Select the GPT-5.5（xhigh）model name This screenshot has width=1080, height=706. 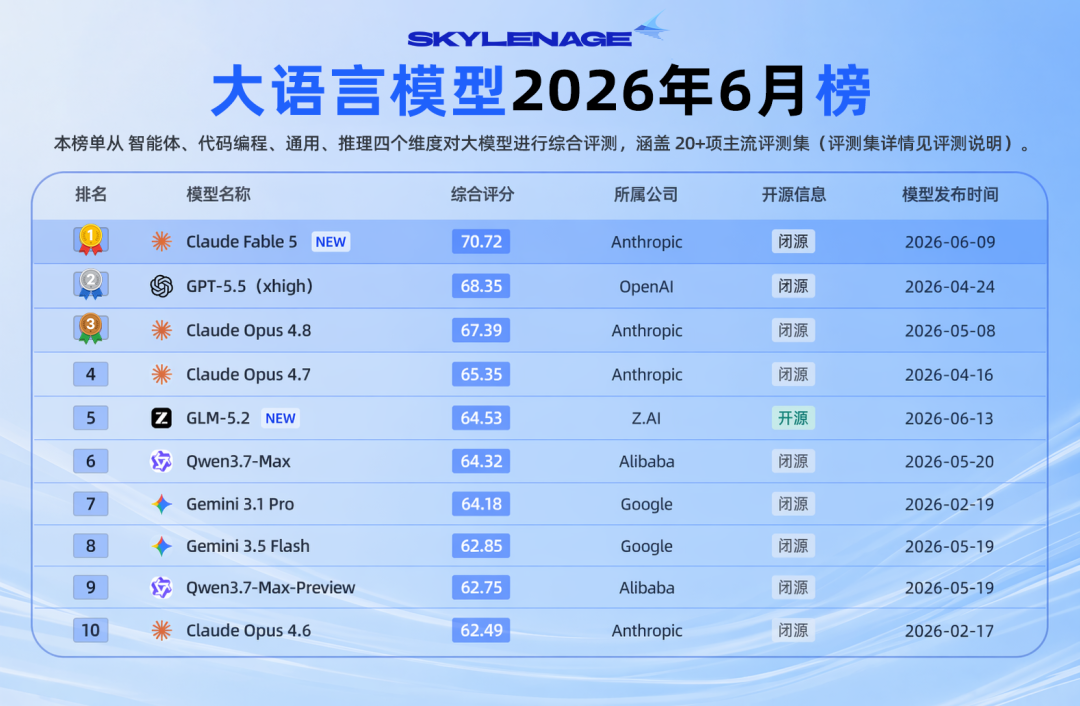pyautogui.click(x=250, y=286)
